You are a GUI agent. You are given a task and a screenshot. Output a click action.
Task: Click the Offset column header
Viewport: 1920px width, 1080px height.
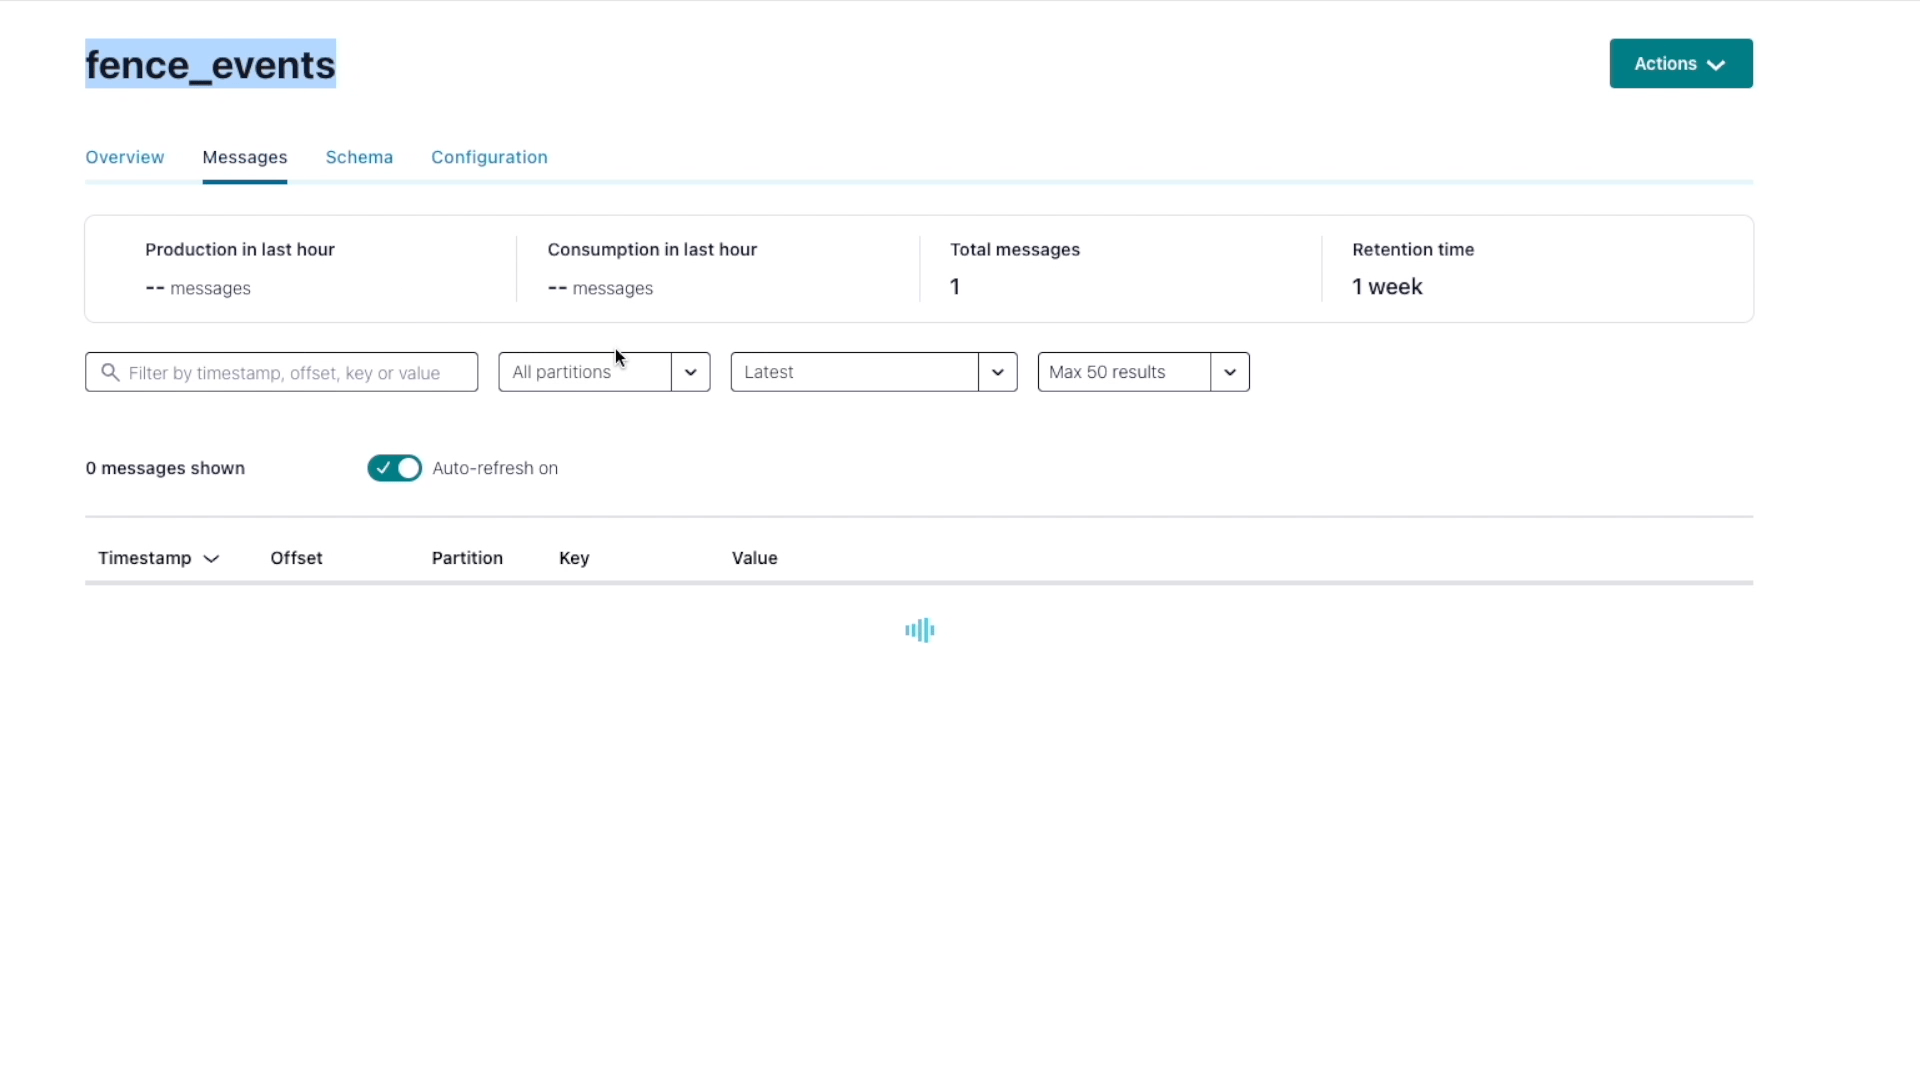pos(296,558)
